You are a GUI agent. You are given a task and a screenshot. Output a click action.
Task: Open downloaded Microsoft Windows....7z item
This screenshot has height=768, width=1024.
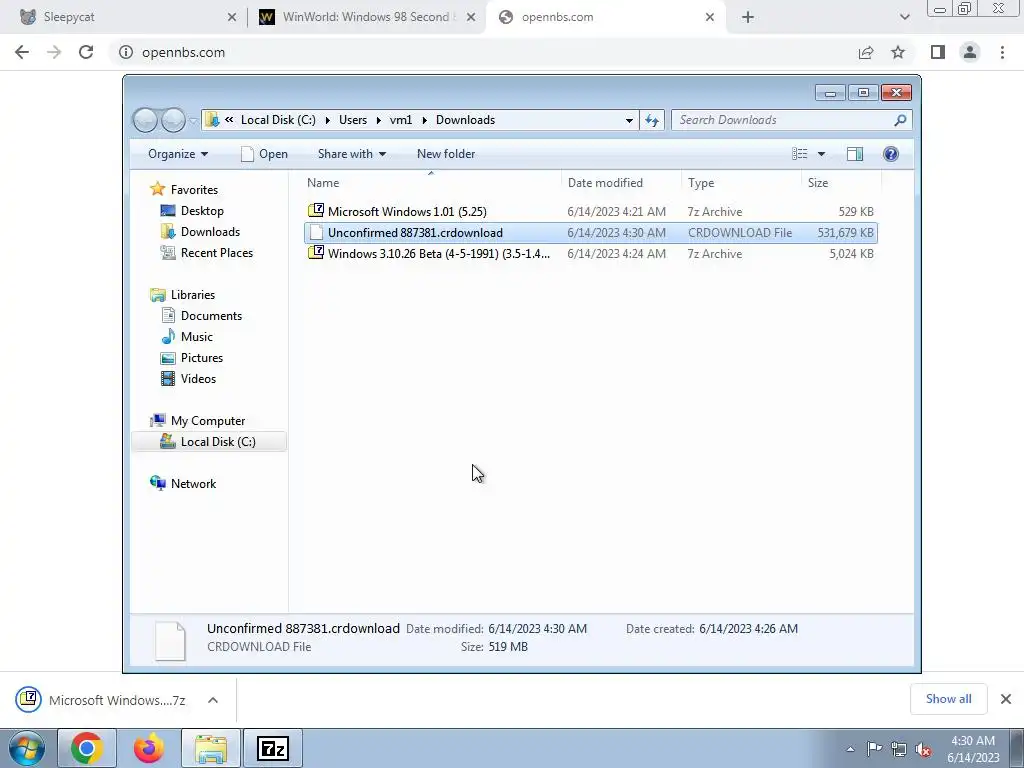coord(102,700)
